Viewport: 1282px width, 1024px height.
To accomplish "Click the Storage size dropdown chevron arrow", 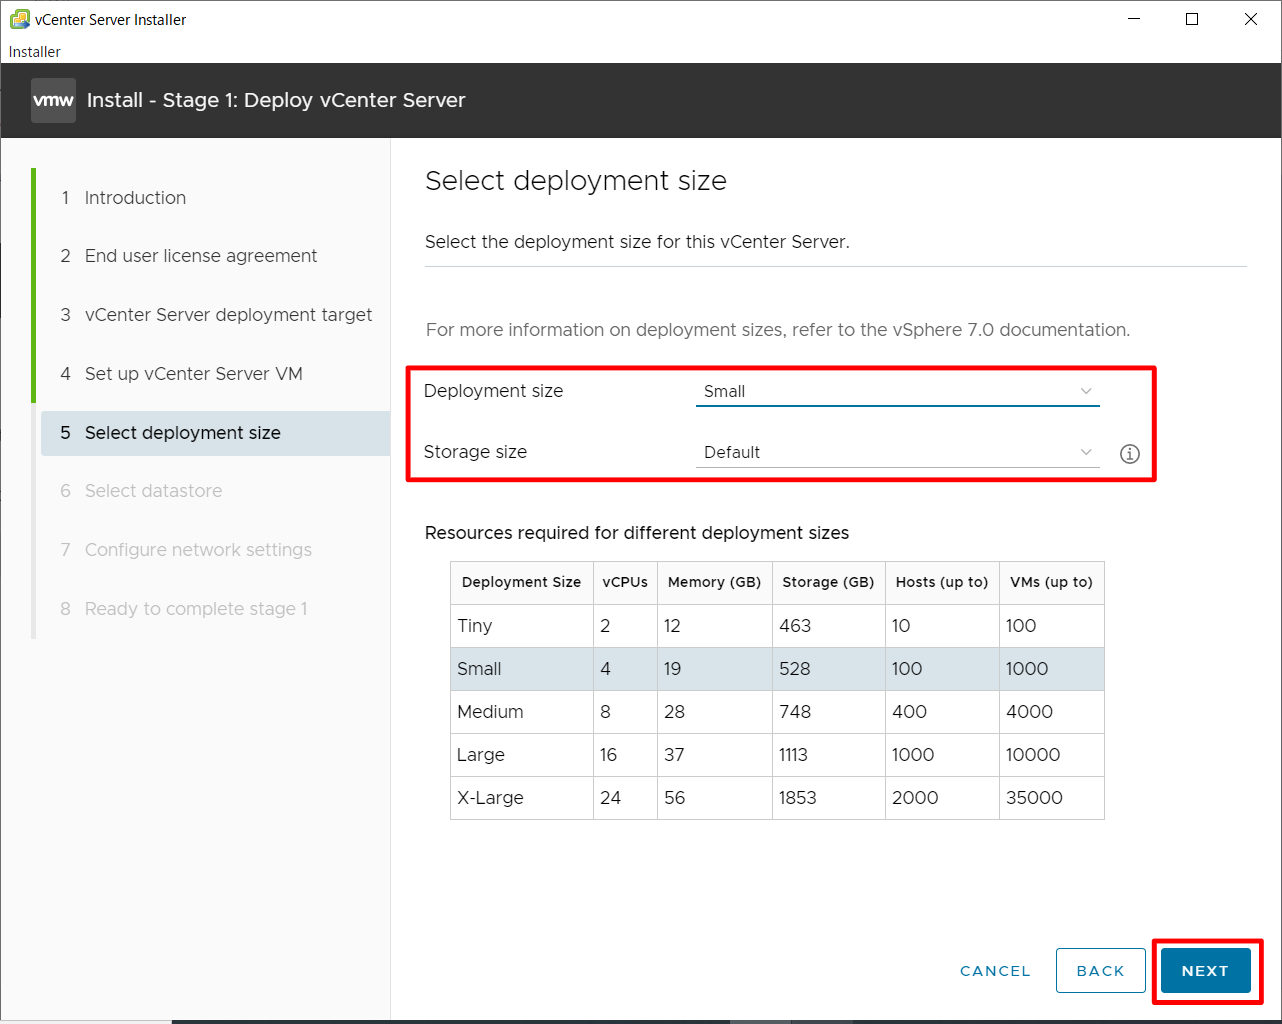I will point(1086,452).
